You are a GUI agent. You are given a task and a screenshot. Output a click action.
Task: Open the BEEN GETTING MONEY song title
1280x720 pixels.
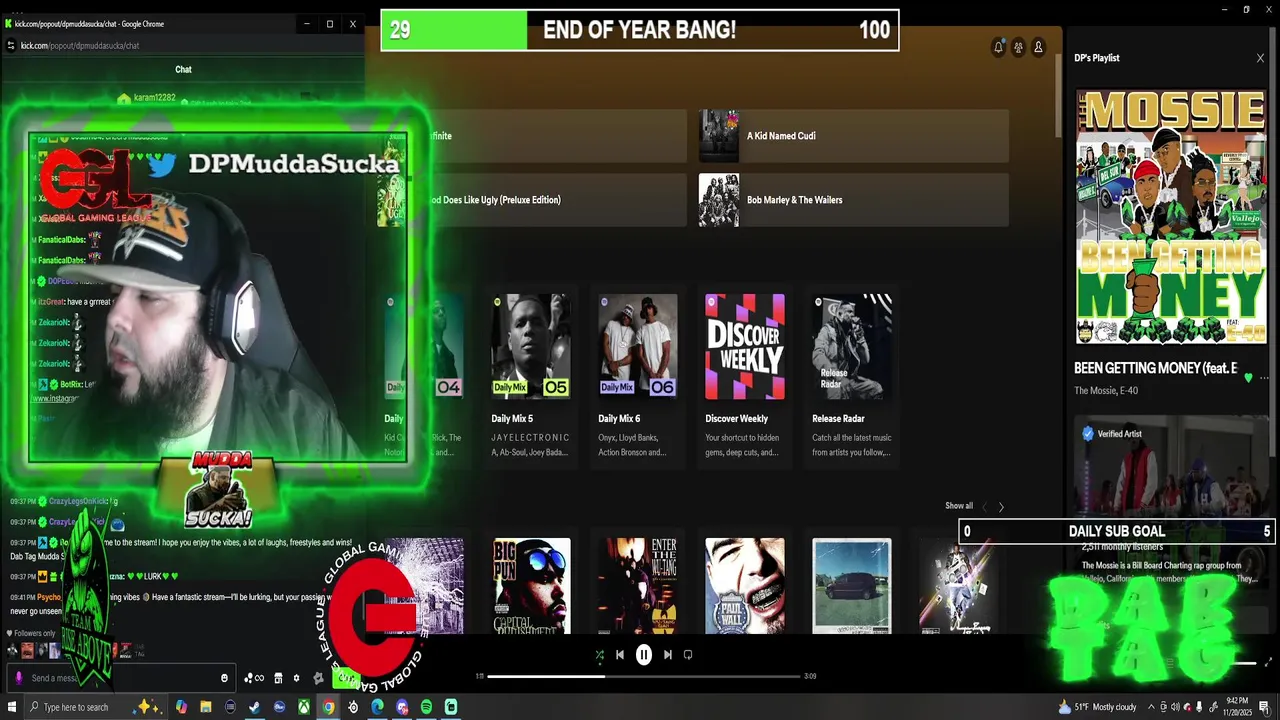1155,368
